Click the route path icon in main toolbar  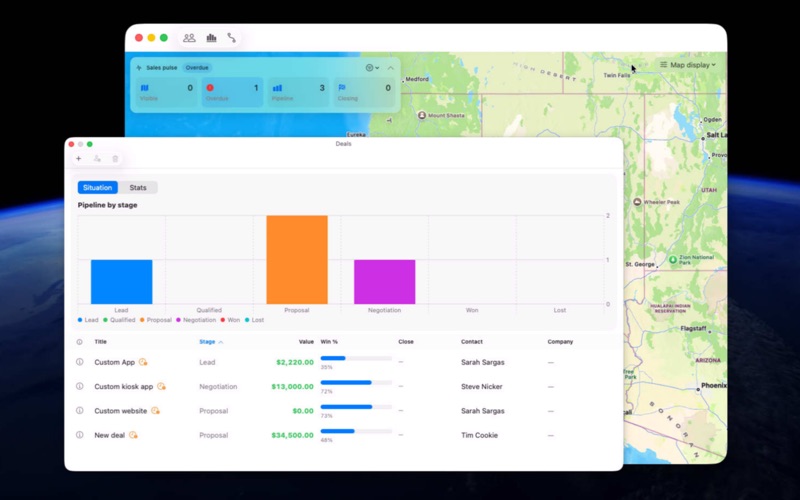[x=232, y=38]
